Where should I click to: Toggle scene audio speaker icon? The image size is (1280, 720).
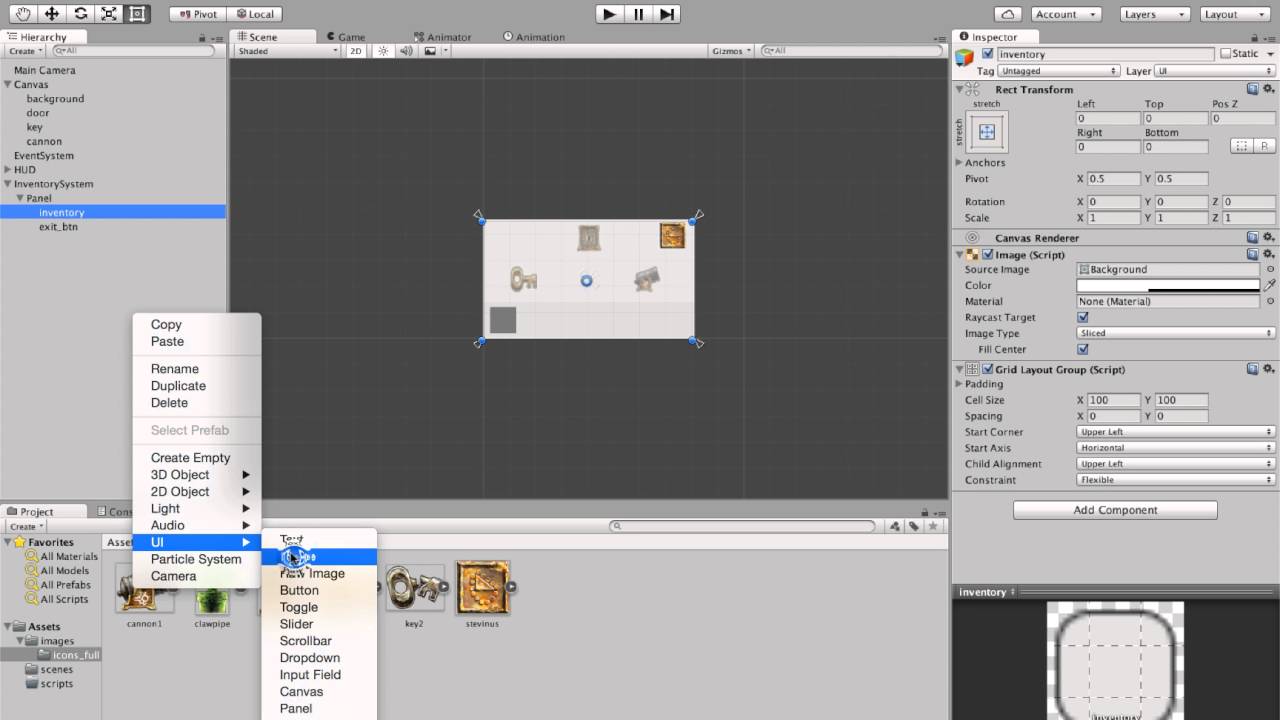click(x=406, y=51)
